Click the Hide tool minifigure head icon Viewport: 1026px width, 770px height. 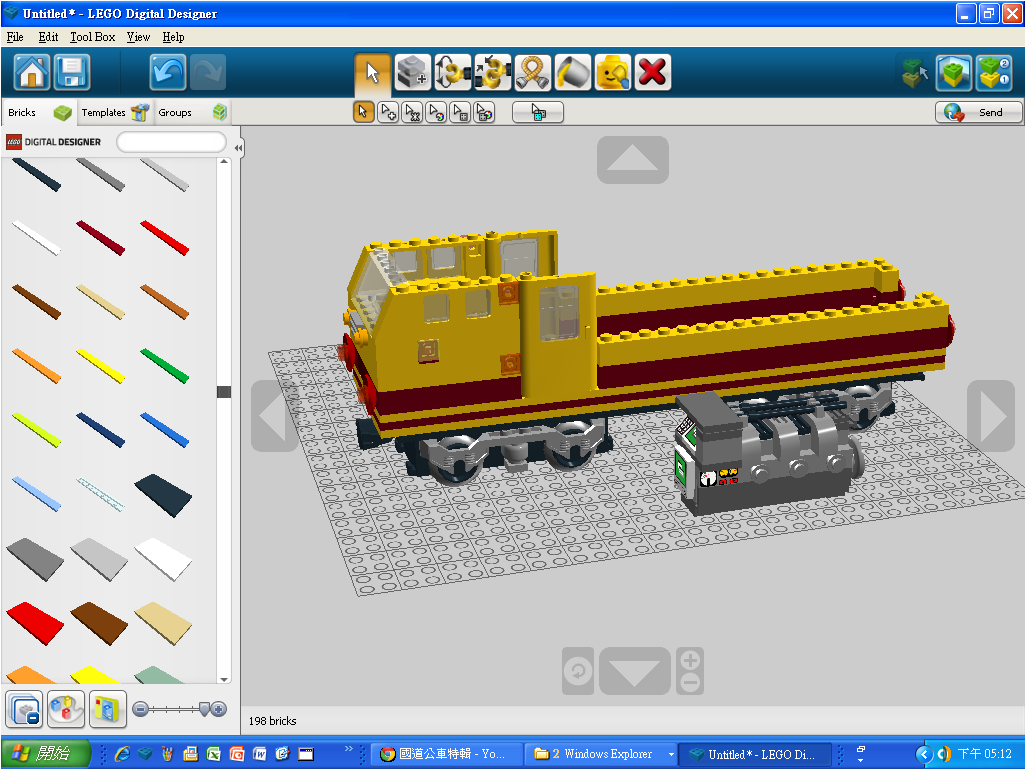(612, 72)
